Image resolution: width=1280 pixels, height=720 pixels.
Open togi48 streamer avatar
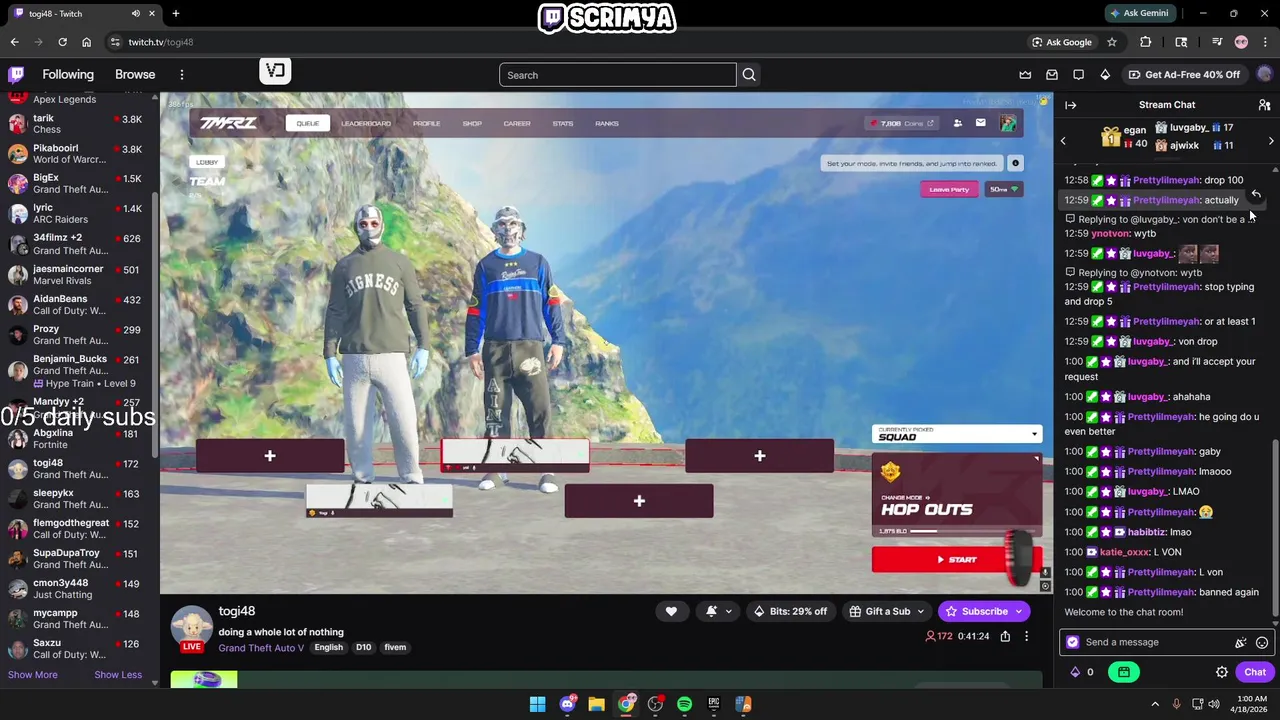click(x=191, y=627)
